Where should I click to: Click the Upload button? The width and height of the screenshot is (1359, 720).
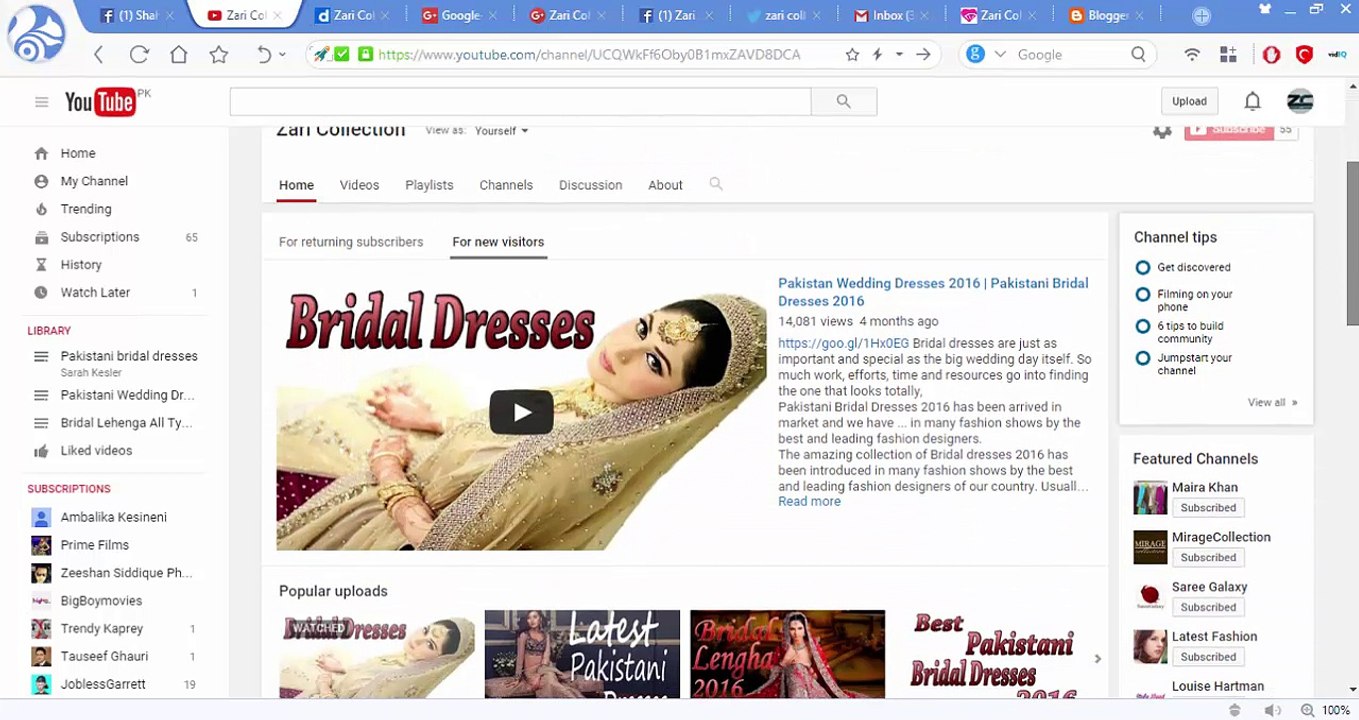pos(1189,101)
